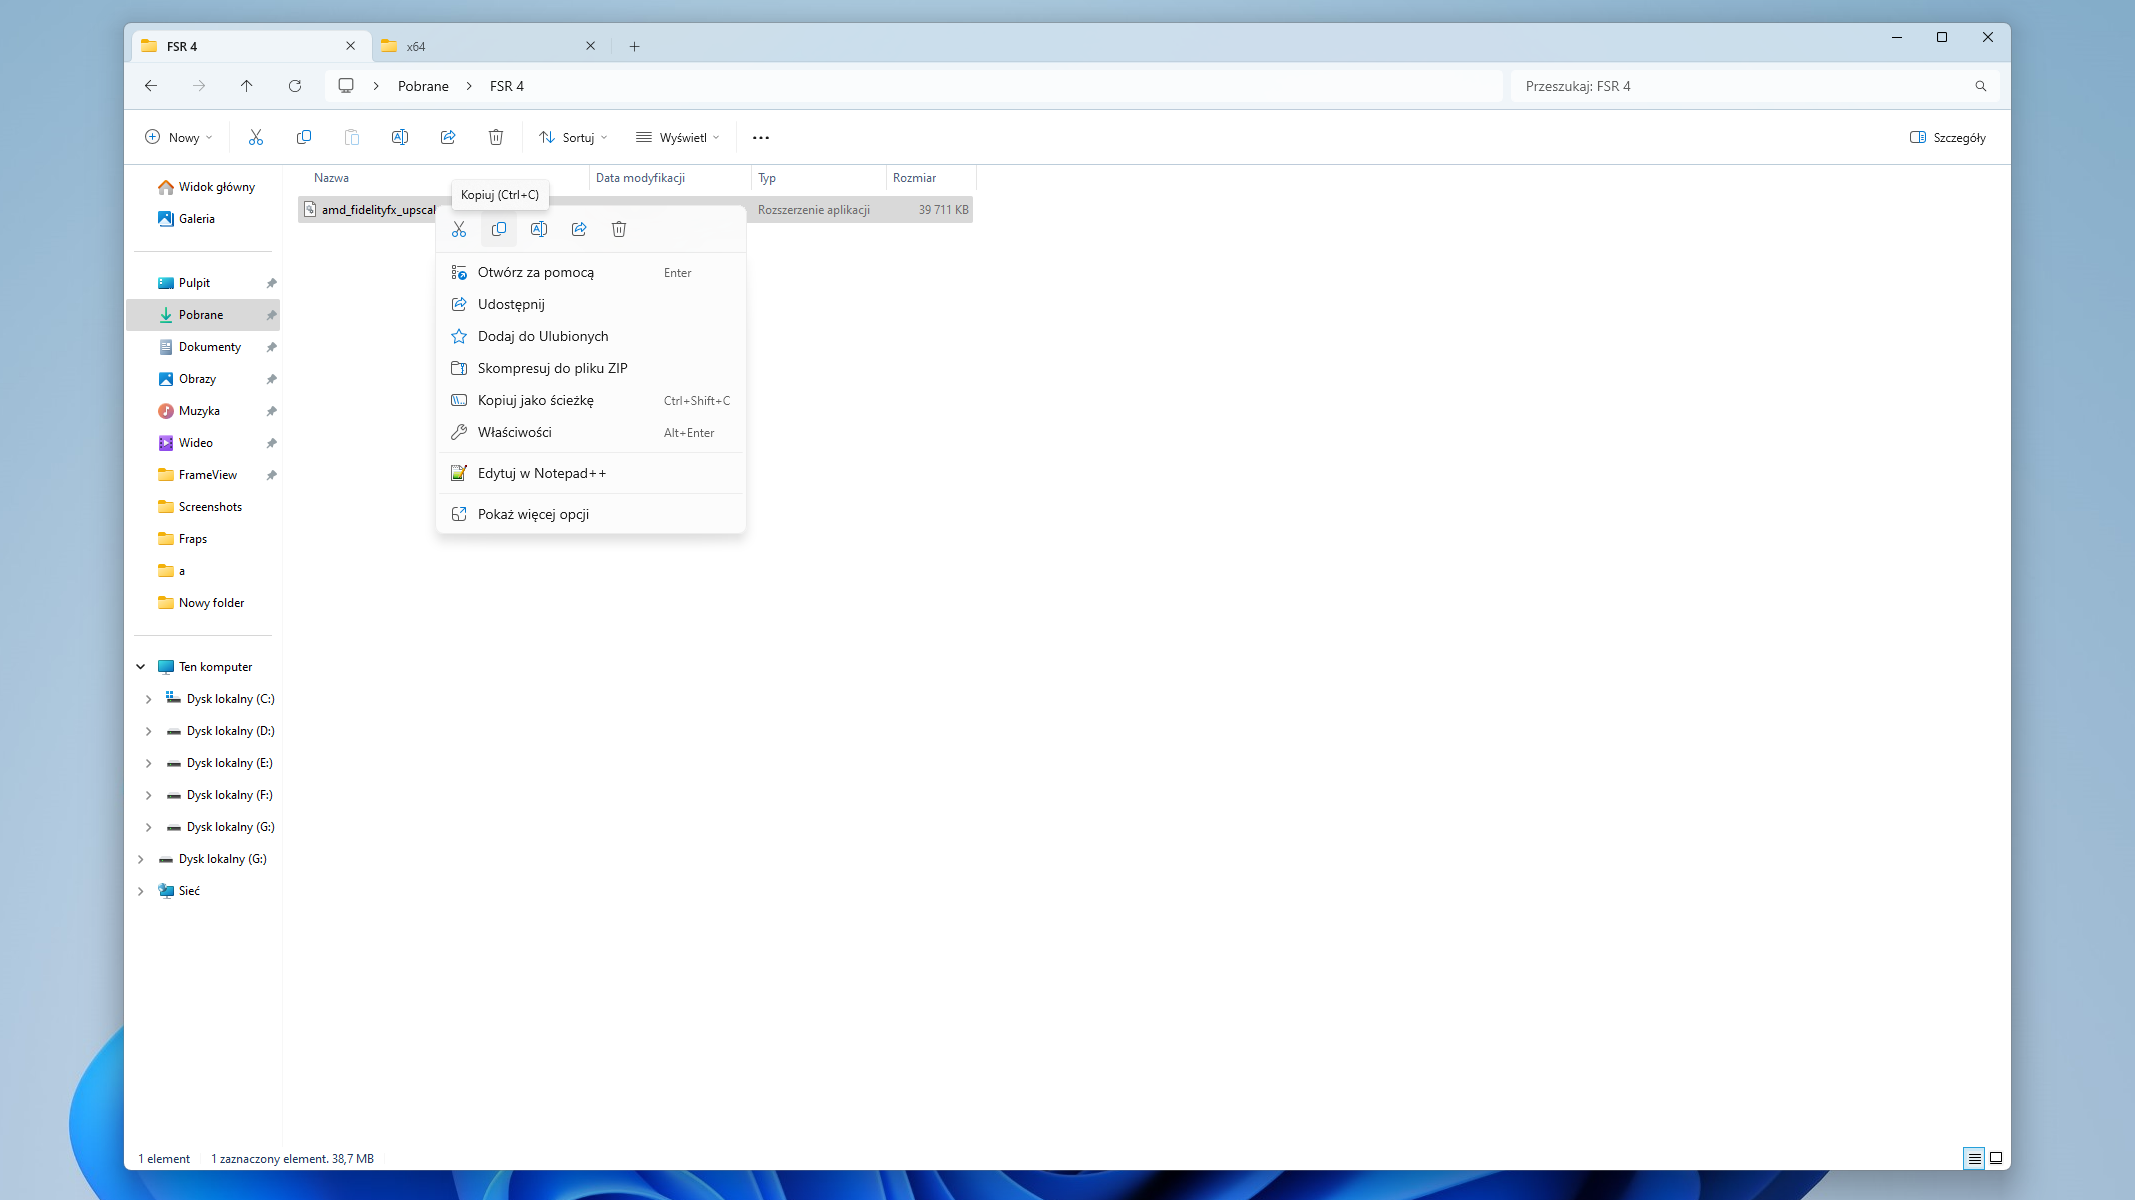Sort by Data modyfikacji column header
Viewport: 2135px width, 1200px height.
pyautogui.click(x=670, y=178)
